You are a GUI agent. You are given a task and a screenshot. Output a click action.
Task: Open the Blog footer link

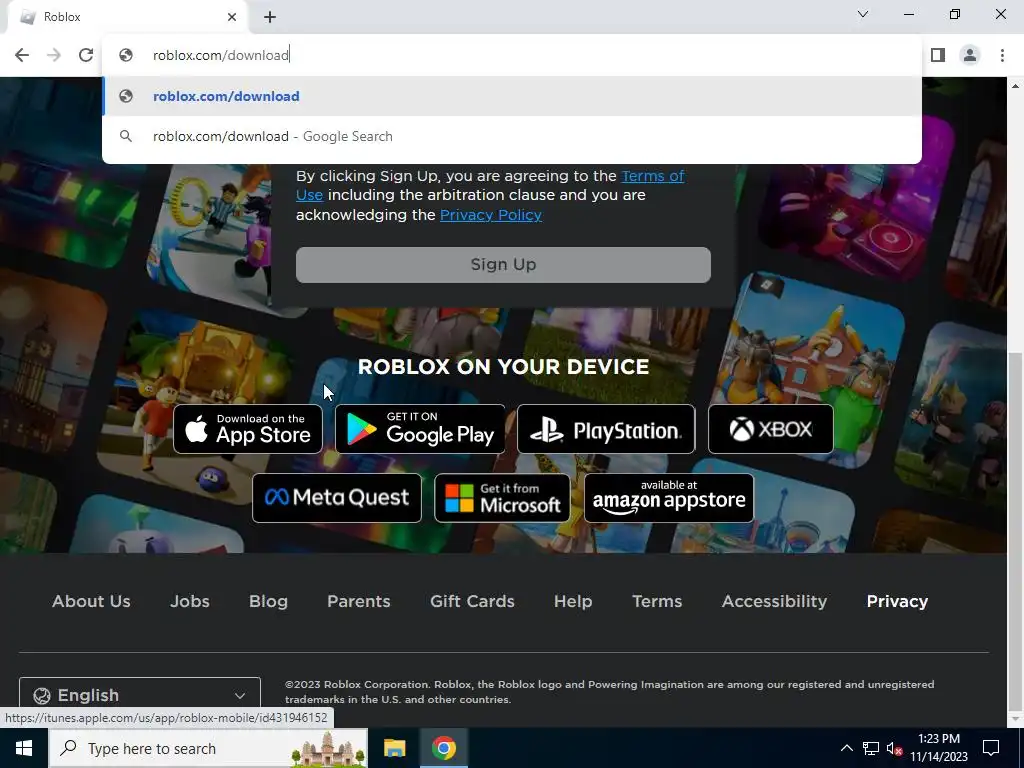click(x=268, y=601)
